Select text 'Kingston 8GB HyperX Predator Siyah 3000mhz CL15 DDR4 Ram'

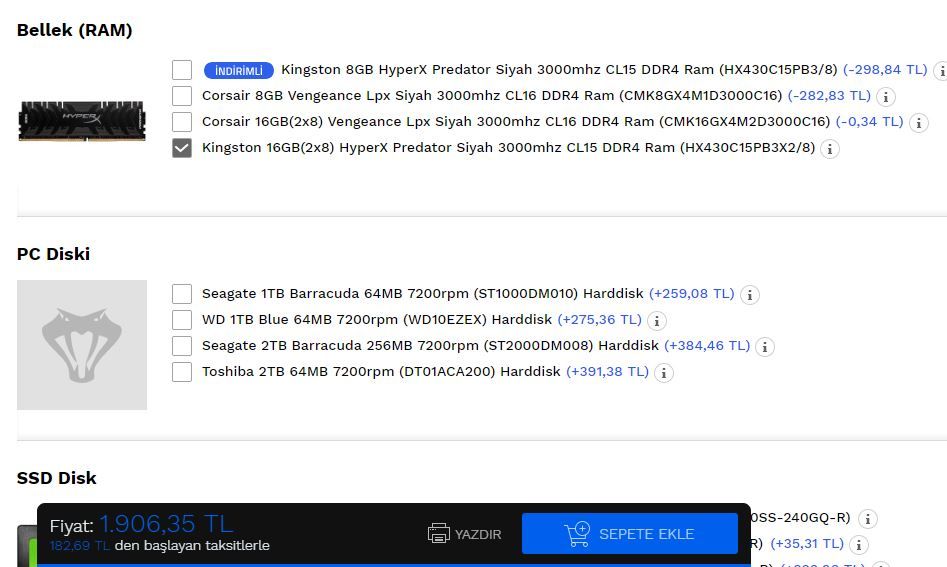tap(498, 69)
